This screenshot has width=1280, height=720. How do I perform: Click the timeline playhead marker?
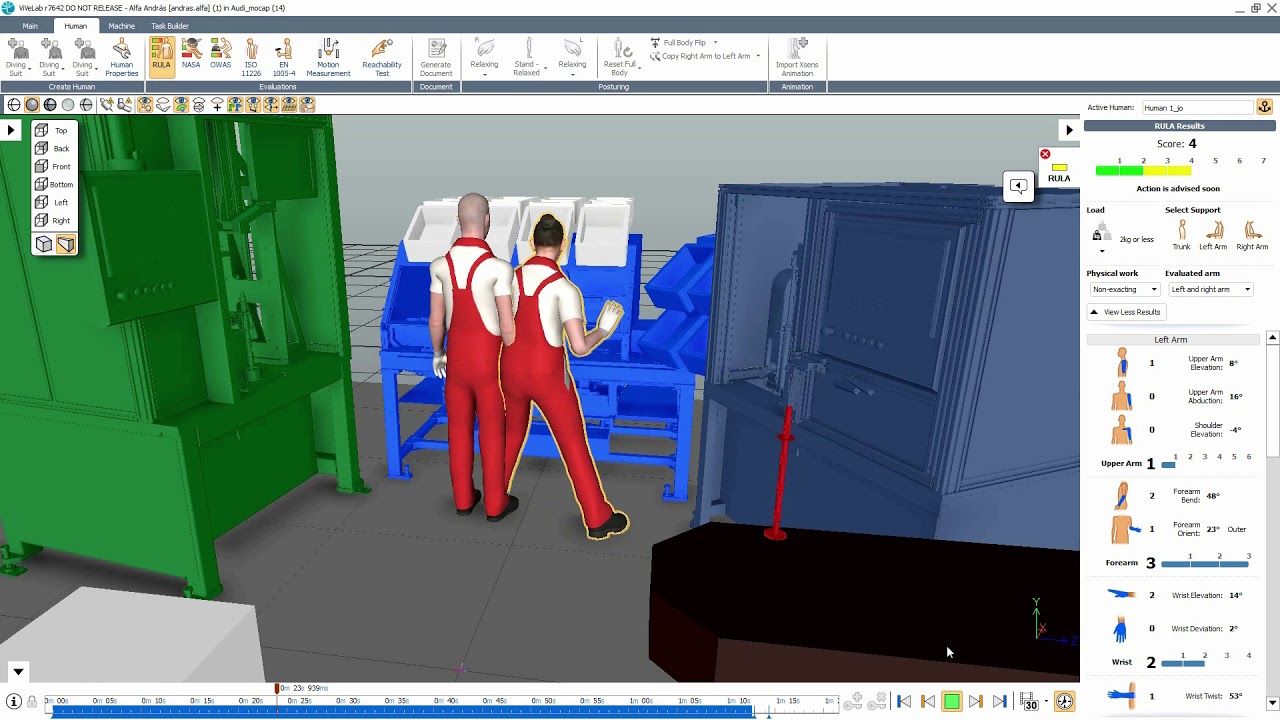277,688
